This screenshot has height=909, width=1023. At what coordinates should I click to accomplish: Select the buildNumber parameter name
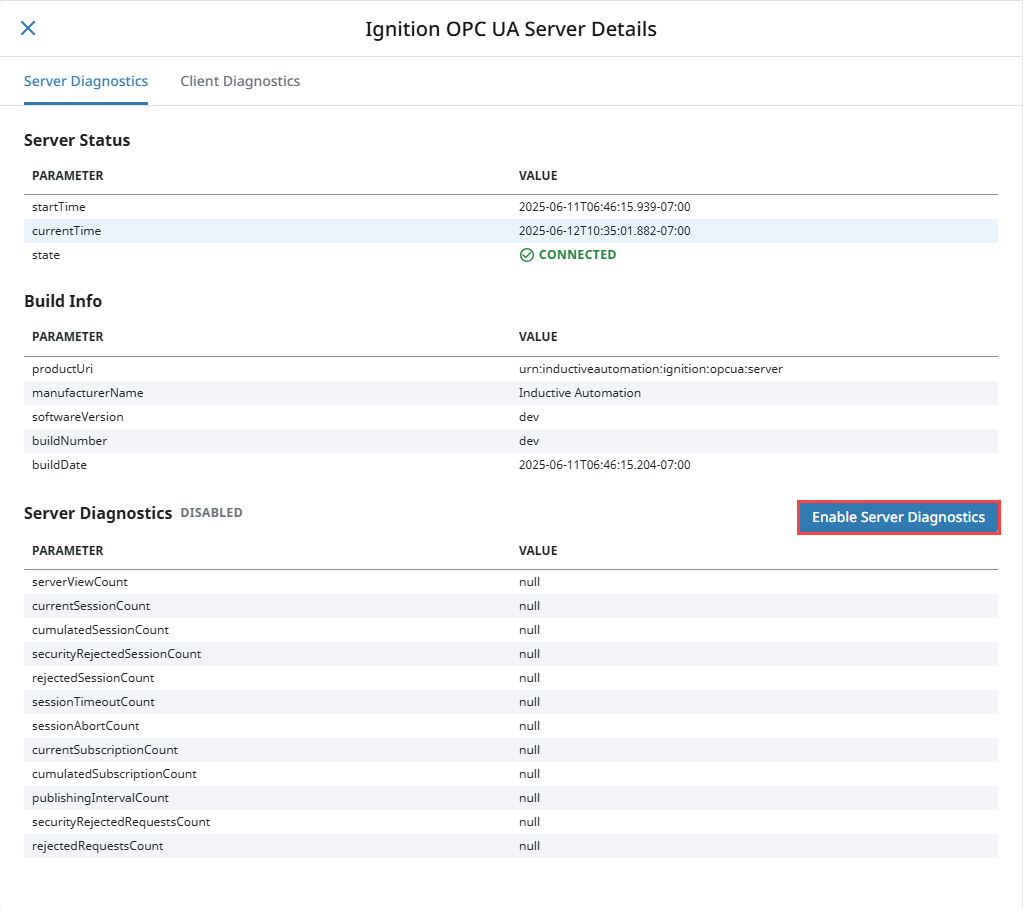point(70,441)
